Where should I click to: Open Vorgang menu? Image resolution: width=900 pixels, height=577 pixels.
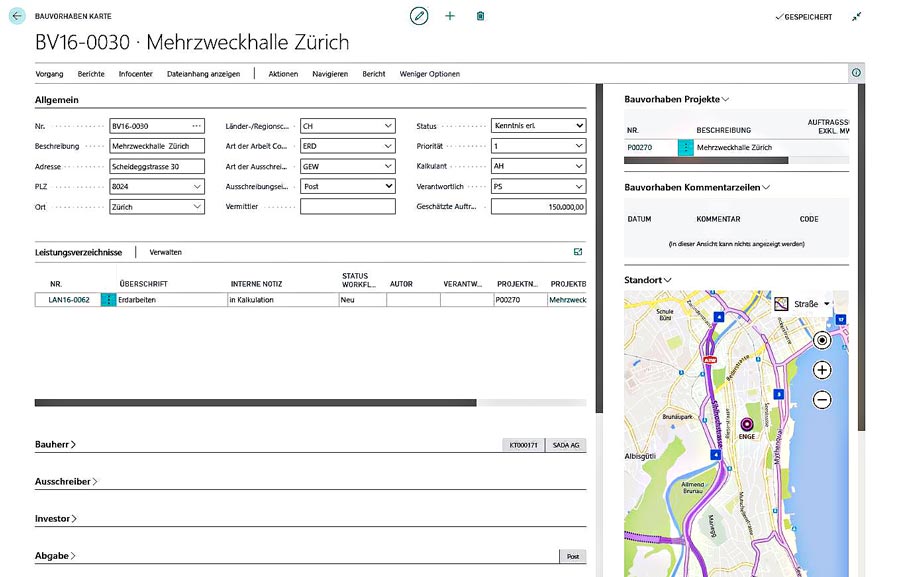pos(49,74)
